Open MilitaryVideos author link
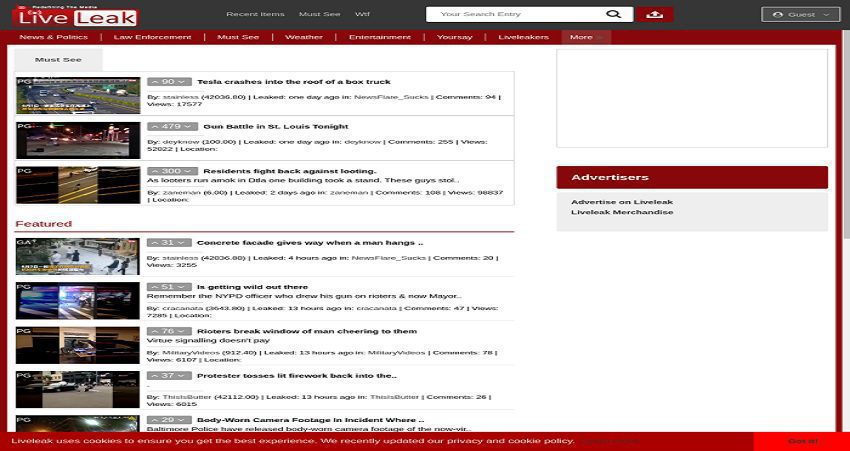The image size is (850, 451). [191, 353]
